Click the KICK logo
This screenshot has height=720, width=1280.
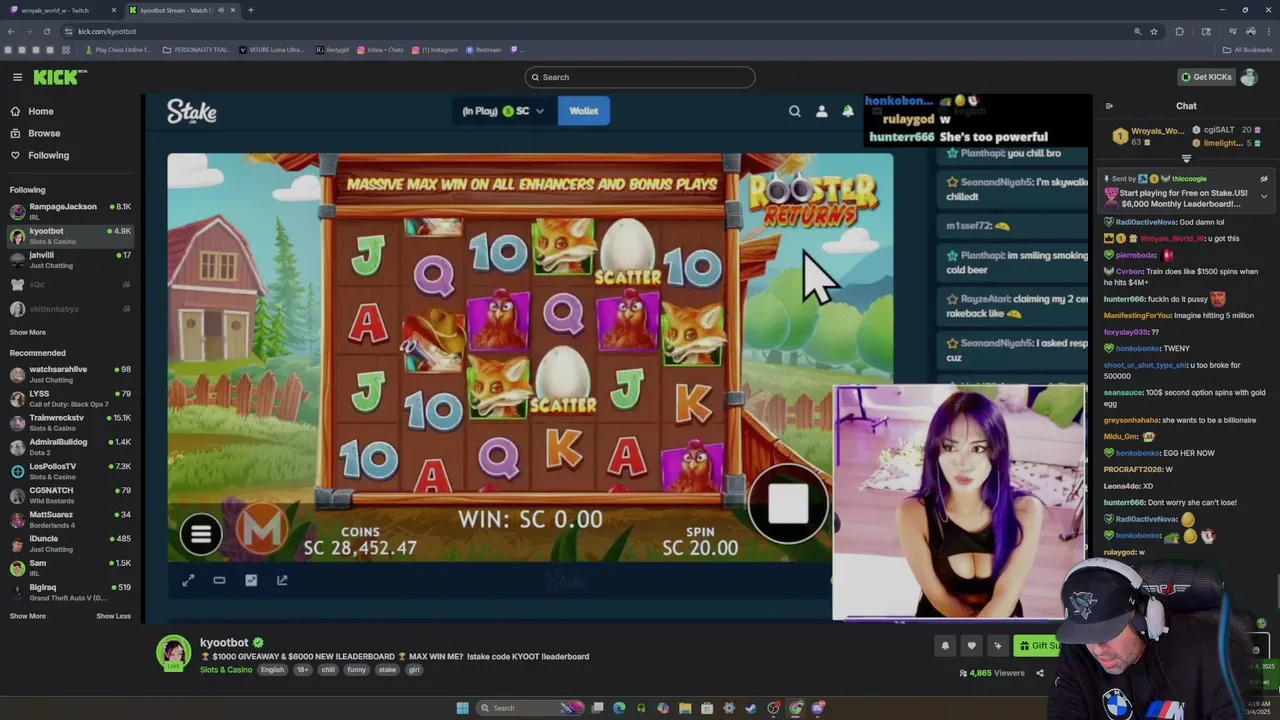(60, 77)
